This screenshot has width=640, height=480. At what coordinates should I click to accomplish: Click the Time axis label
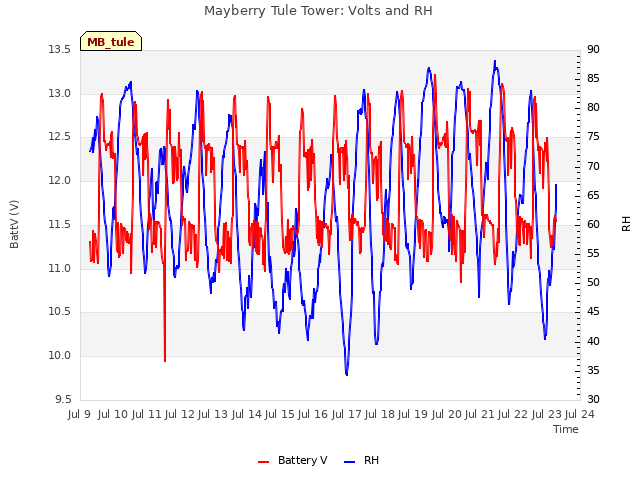tap(566, 429)
